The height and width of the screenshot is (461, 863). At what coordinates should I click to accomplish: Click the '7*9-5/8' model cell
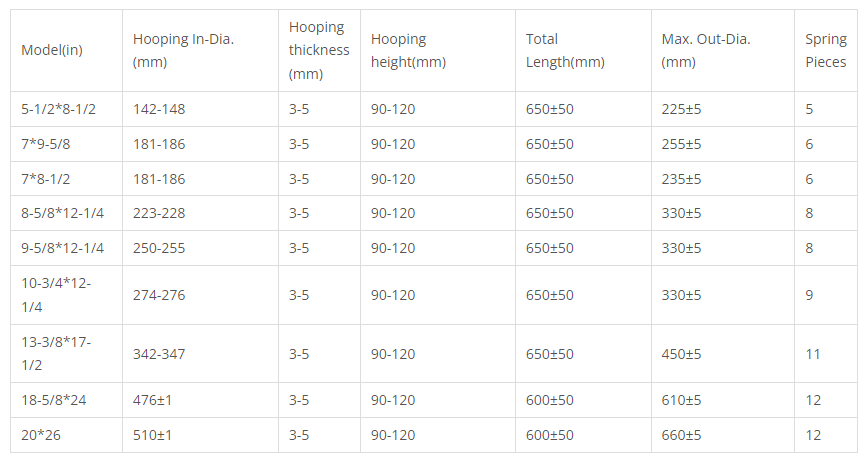pos(44,144)
